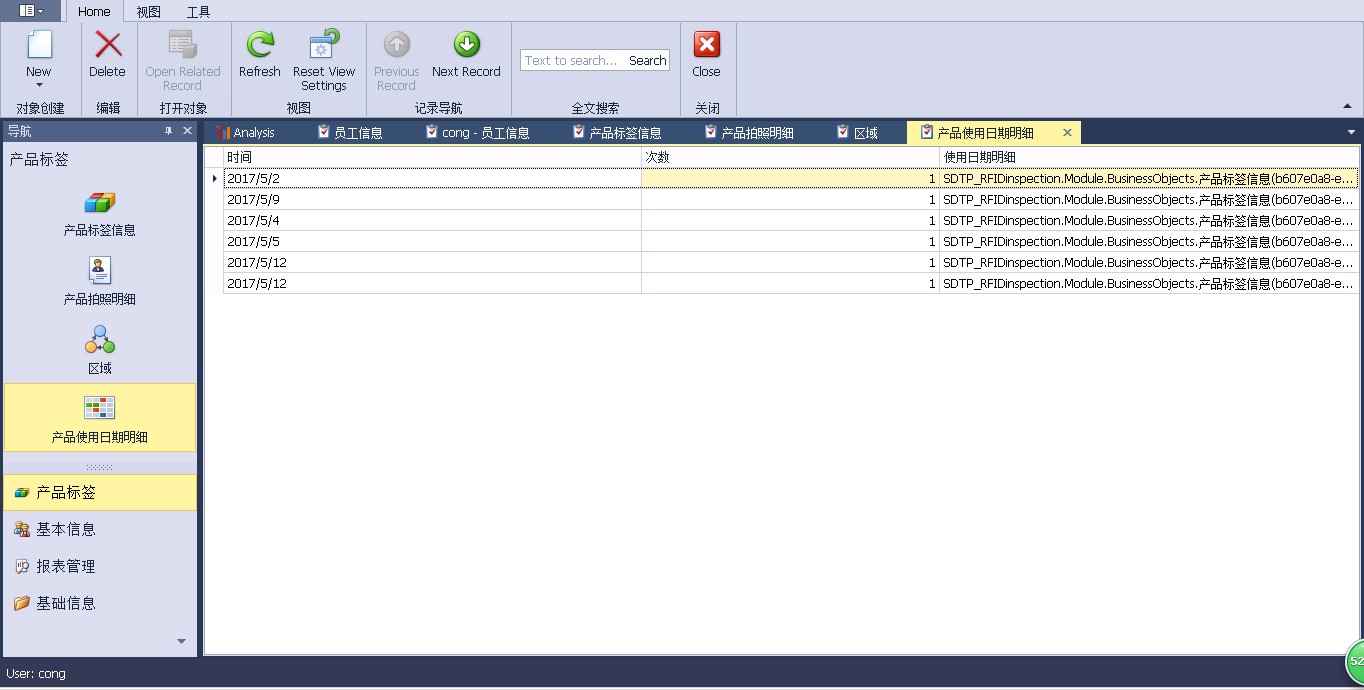The width and height of the screenshot is (1364, 690).
Task: Open 产品标签信息 in navigation panel
Action: click(x=99, y=214)
